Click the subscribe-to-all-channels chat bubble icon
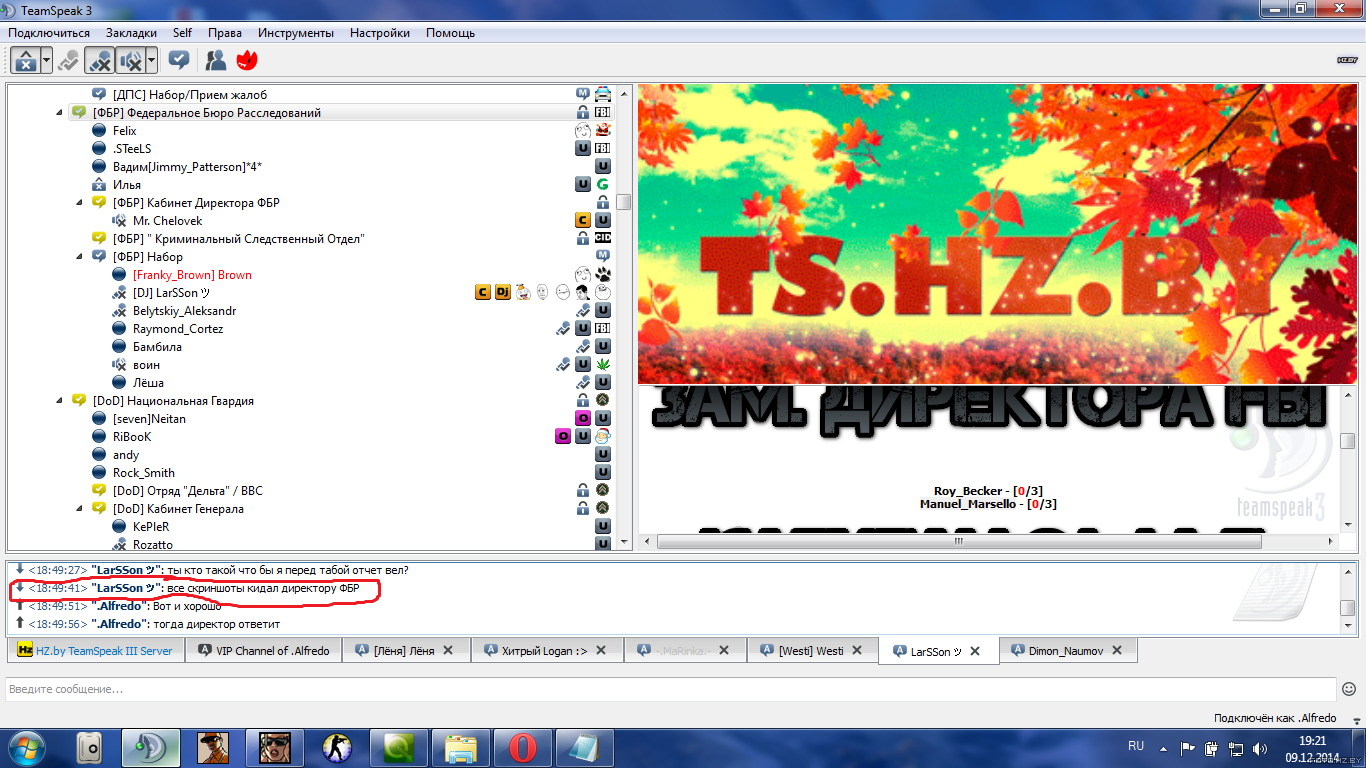 (179, 60)
